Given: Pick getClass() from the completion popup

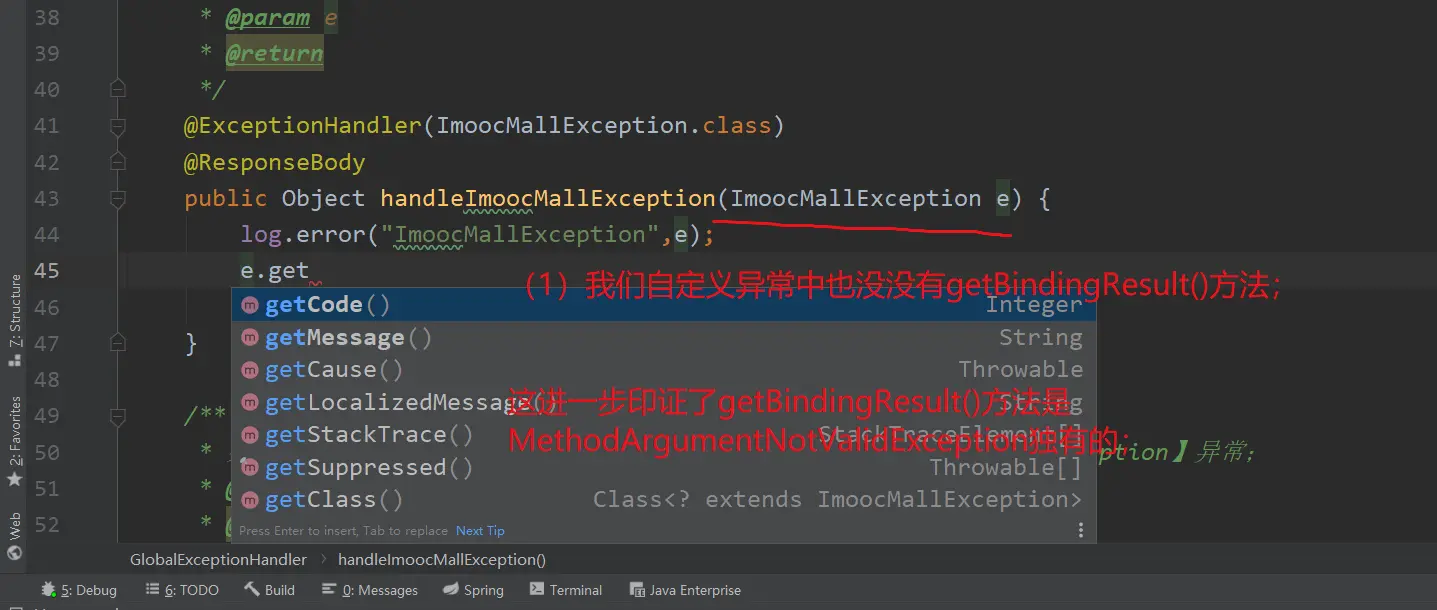Looking at the screenshot, I should [x=664, y=499].
